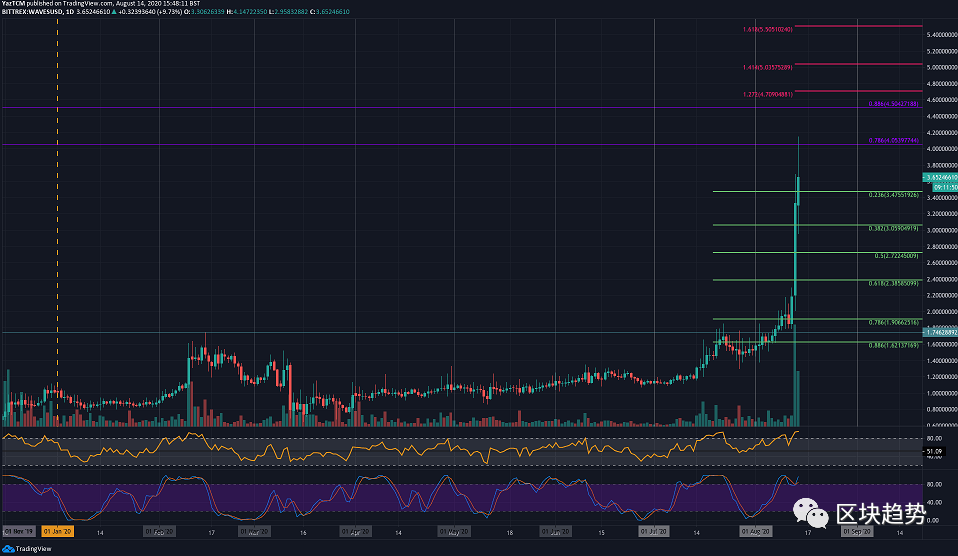
Task: Click the green 0.618 (2.38585099) retracement label
Action: [893, 283]
